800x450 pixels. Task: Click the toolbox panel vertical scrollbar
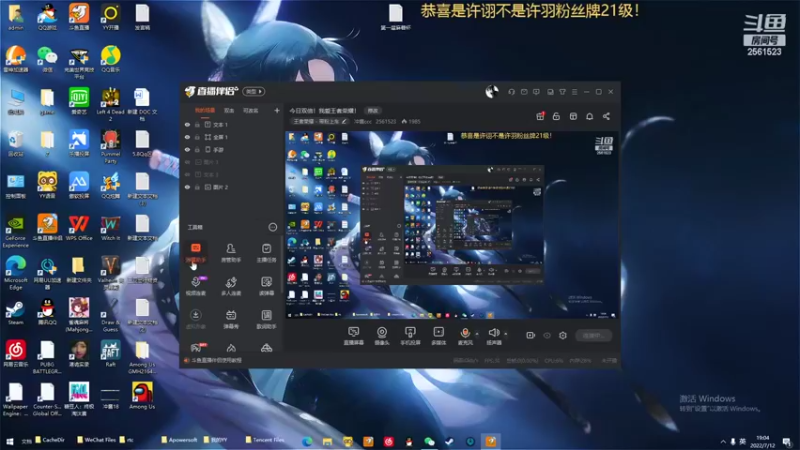[282, 265]
